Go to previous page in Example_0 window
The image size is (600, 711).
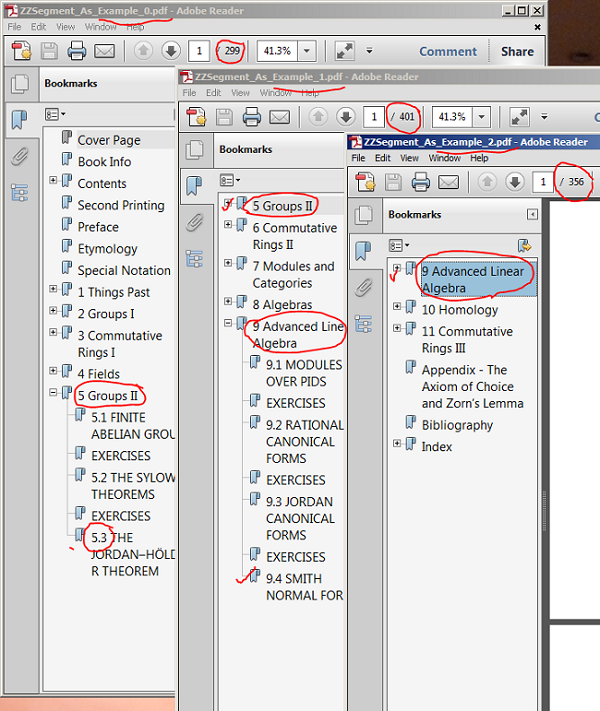point(143,50)
